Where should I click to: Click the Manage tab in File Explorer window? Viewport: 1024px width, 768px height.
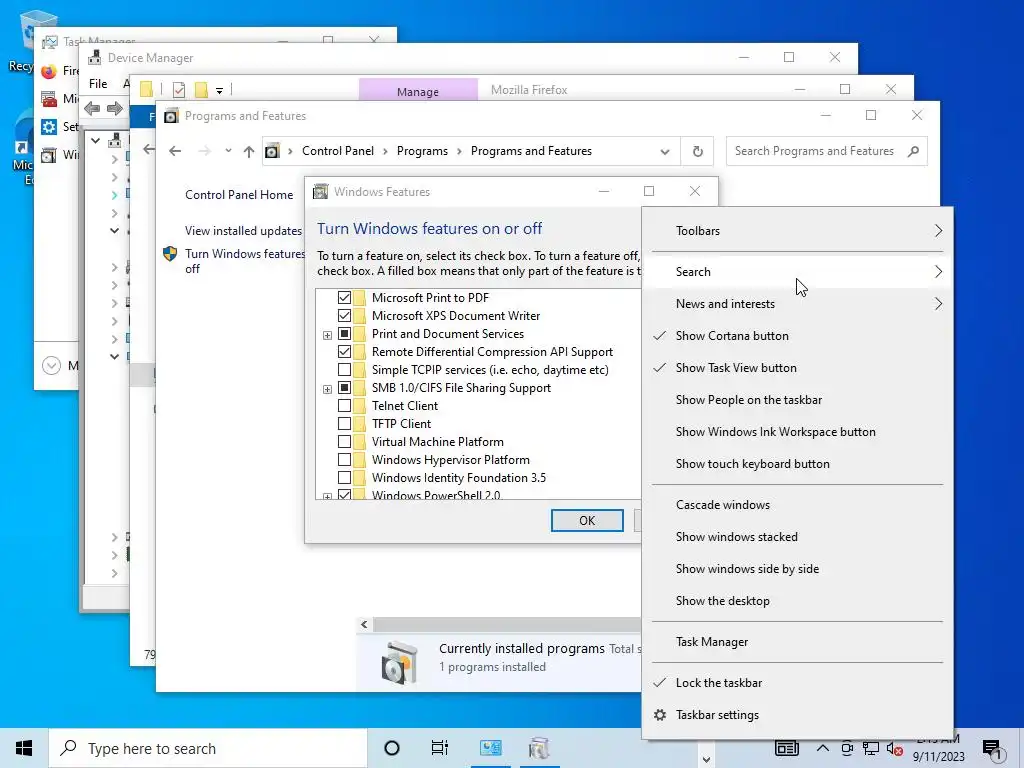point(418,91)
